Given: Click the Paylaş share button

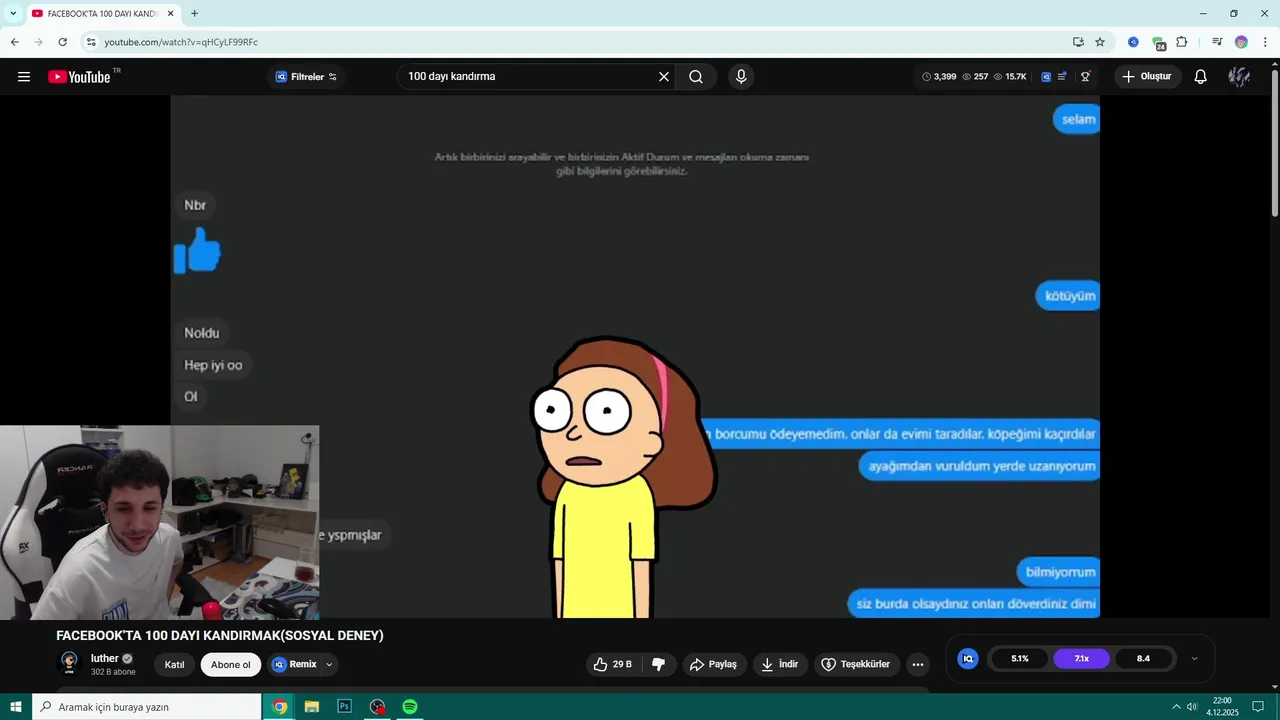Looking at the screenshot, I should click(x=713, y=664).
